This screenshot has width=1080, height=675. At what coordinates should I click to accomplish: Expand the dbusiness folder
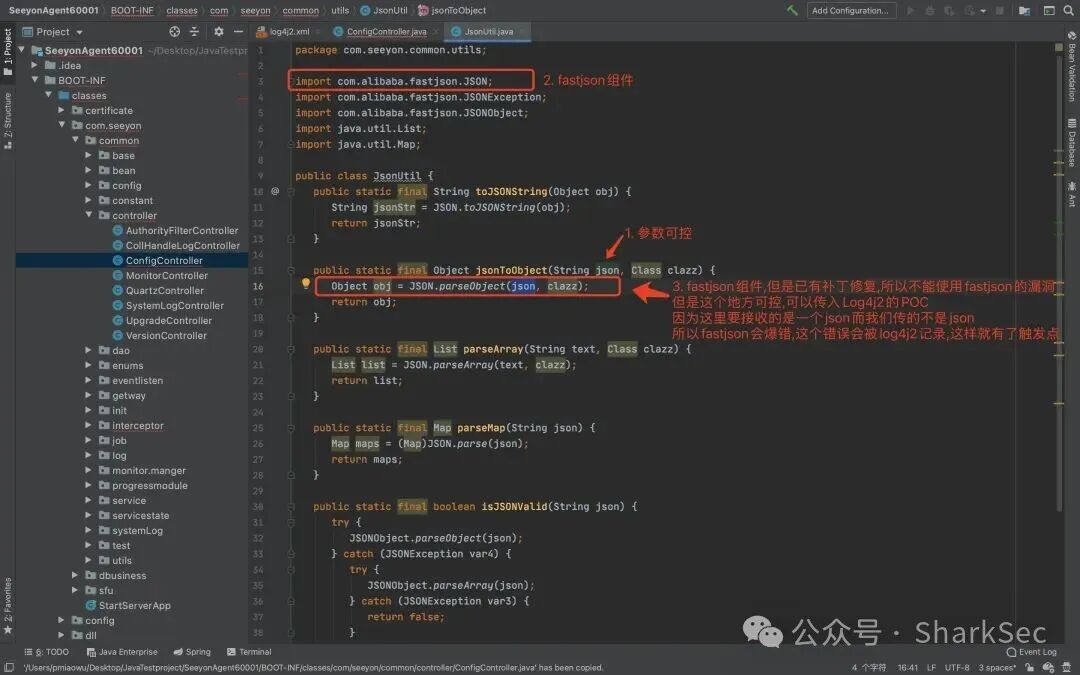(75, 575)
